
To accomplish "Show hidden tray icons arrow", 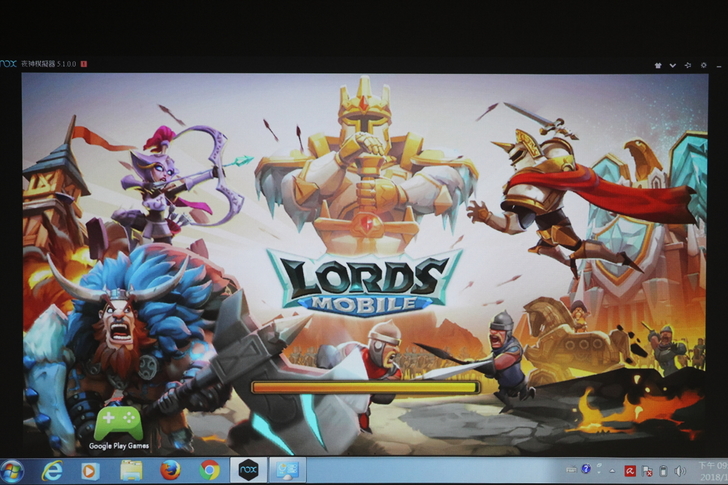I will click(x=612, y=471).
